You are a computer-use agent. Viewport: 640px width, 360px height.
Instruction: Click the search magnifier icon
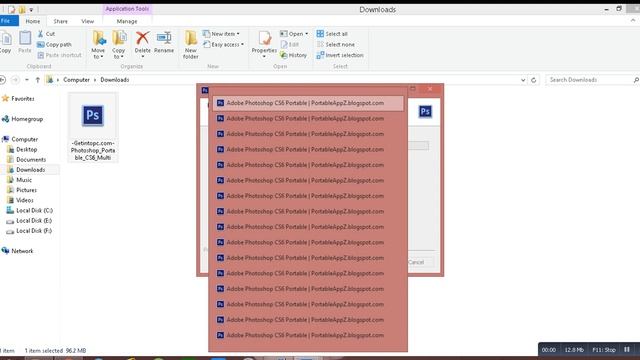[636, 80]
